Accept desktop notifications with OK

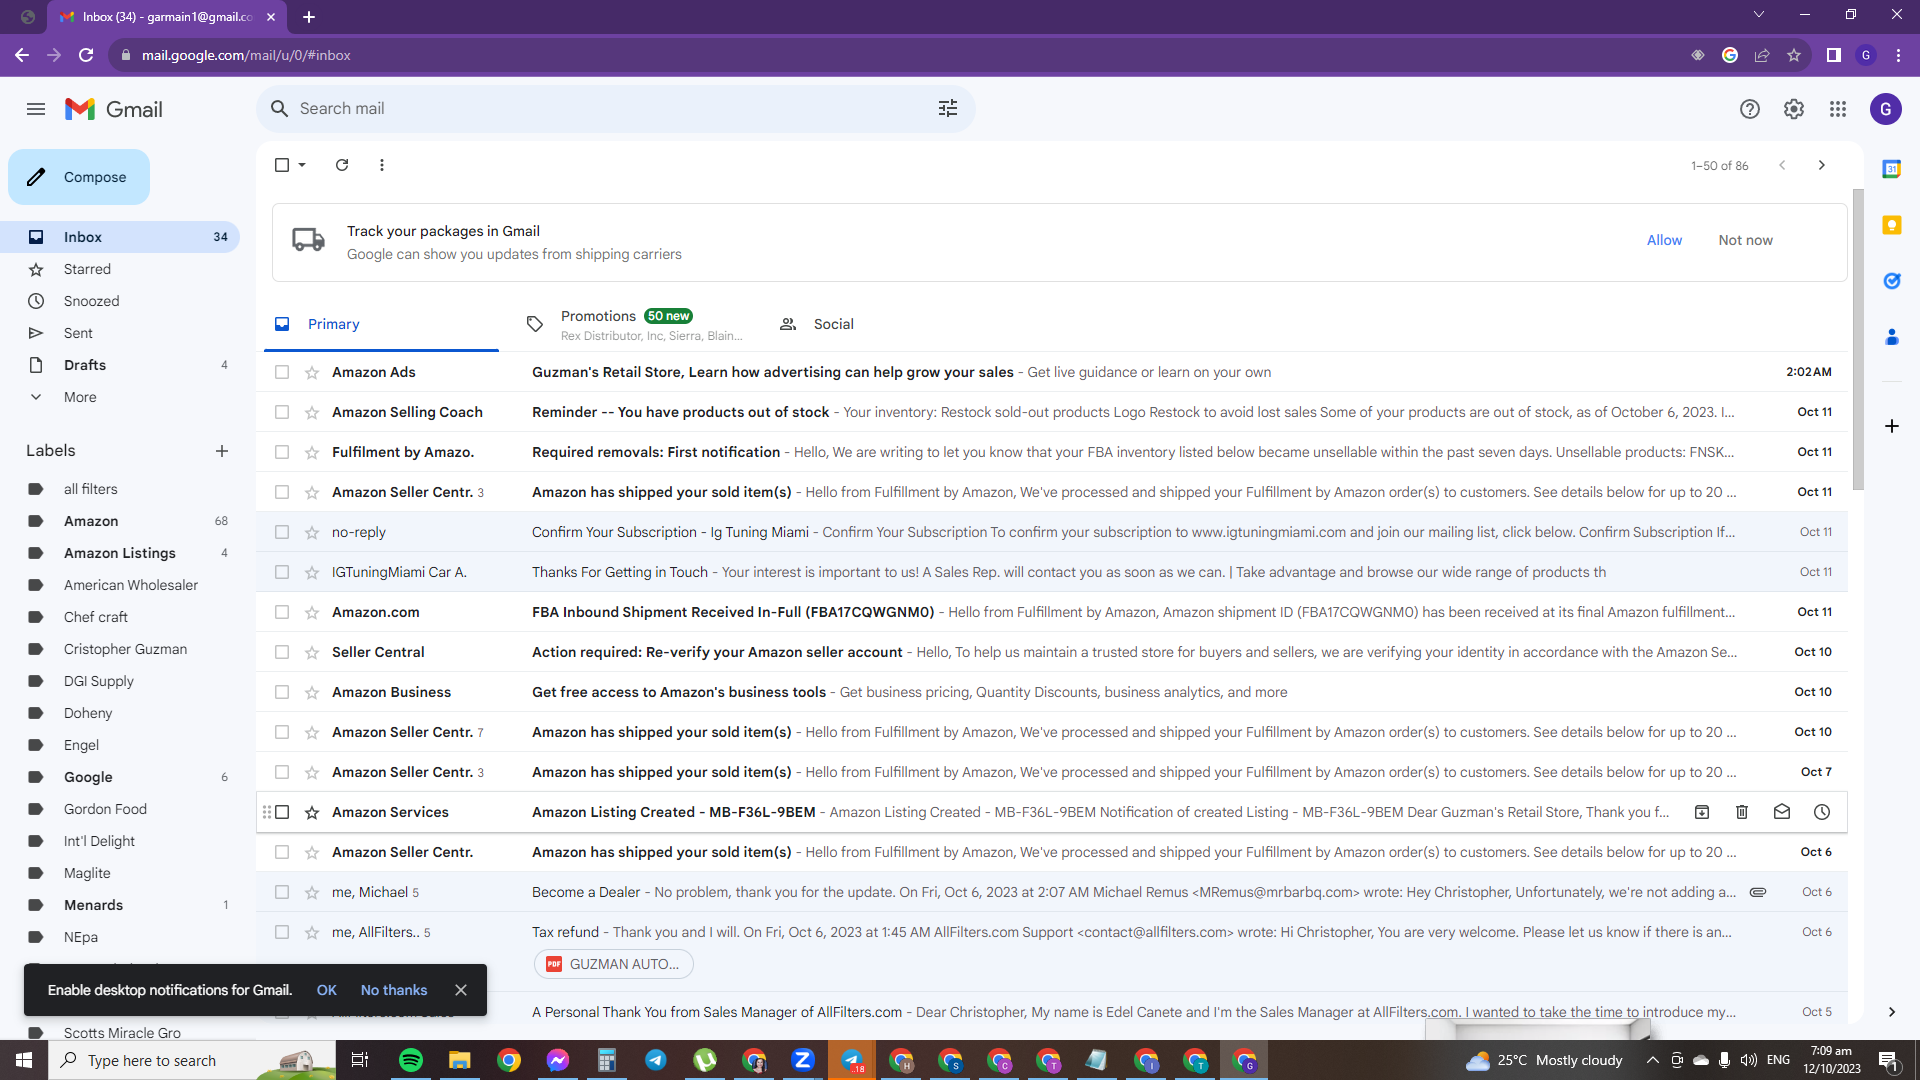click(327, 990)
